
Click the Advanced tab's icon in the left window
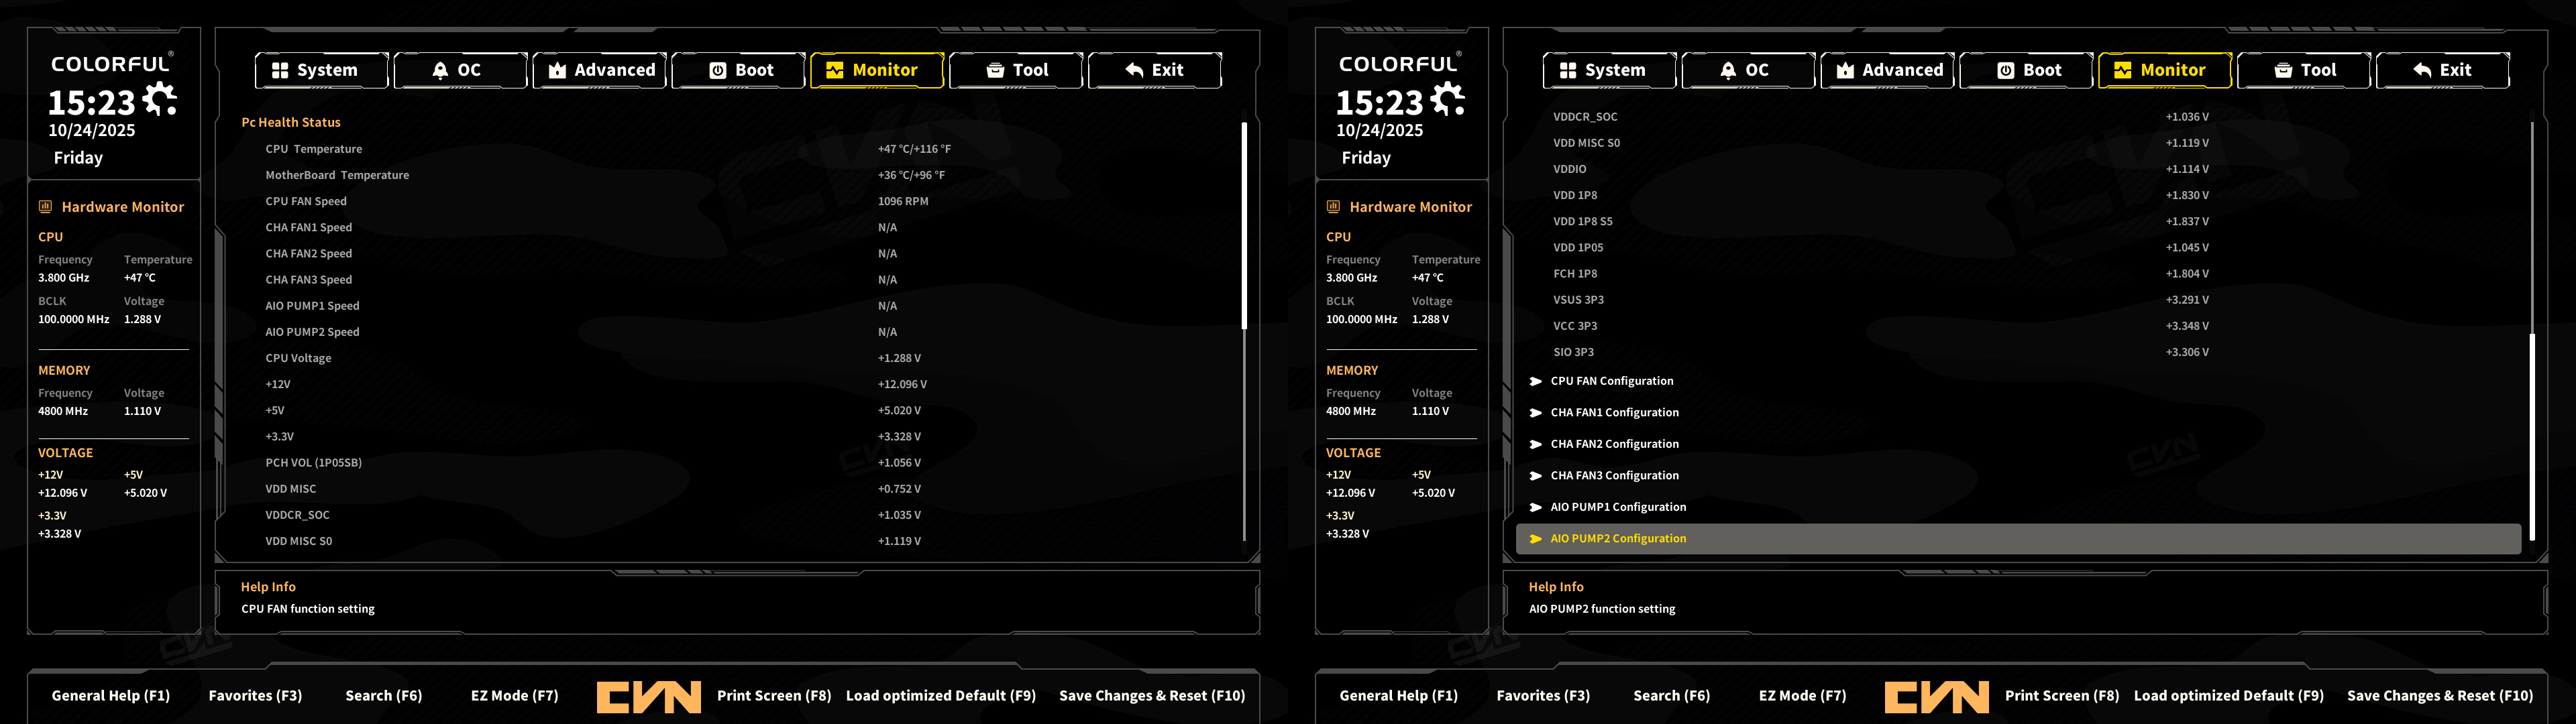click(x=557, y=70)
